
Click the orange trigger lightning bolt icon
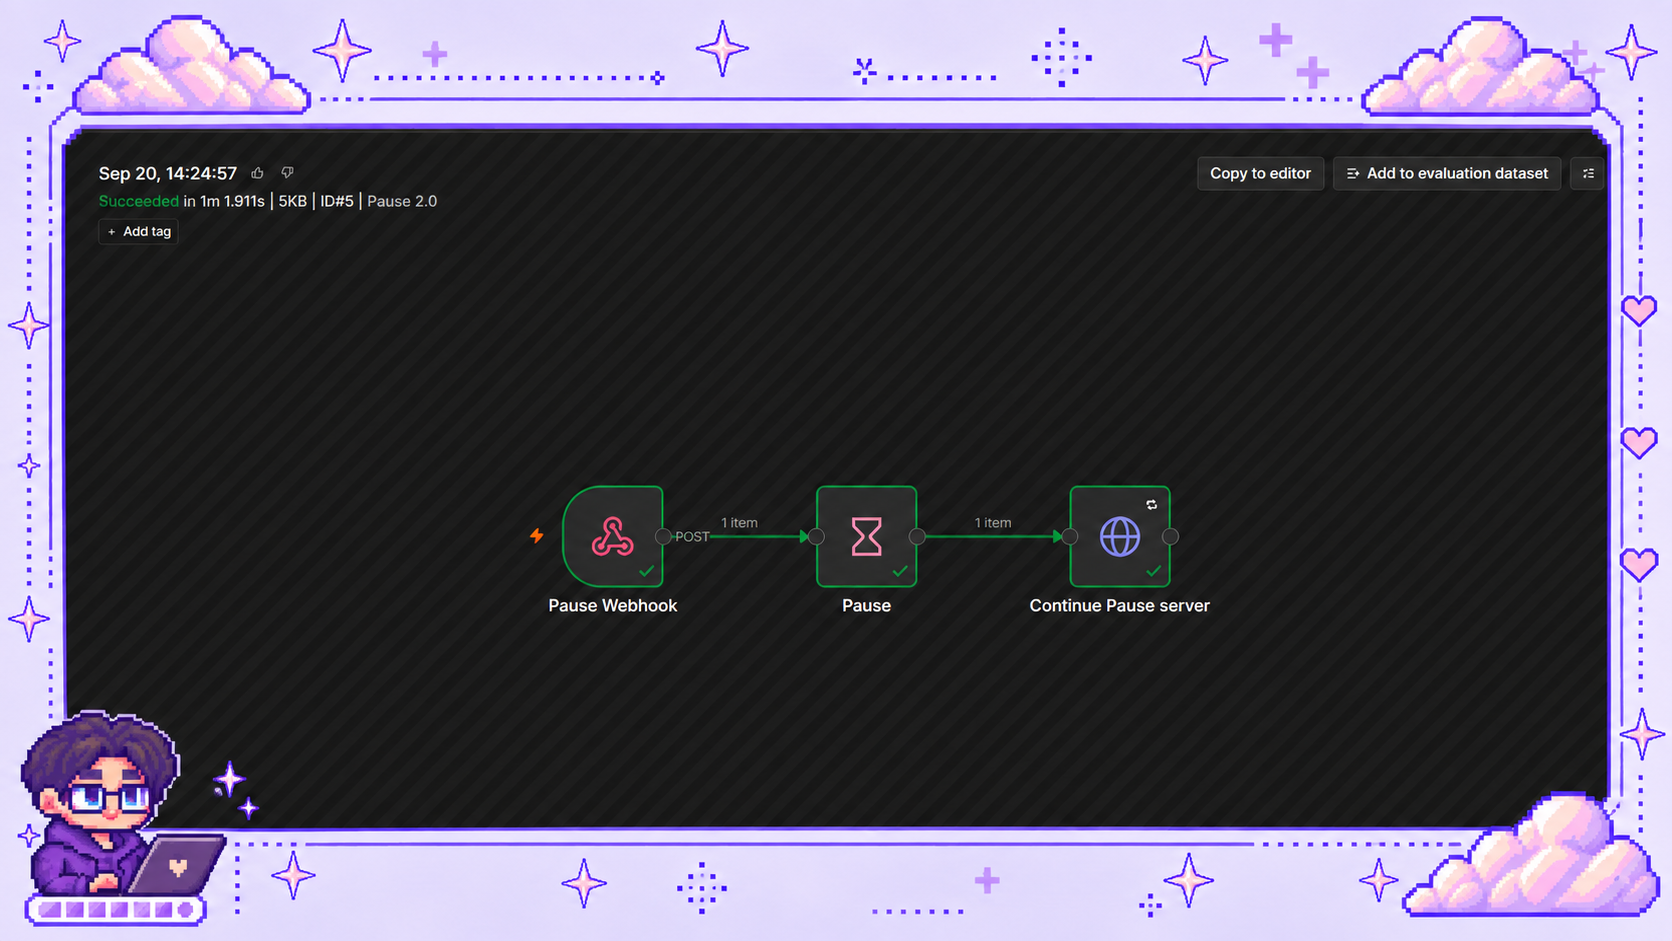(537, 536)
